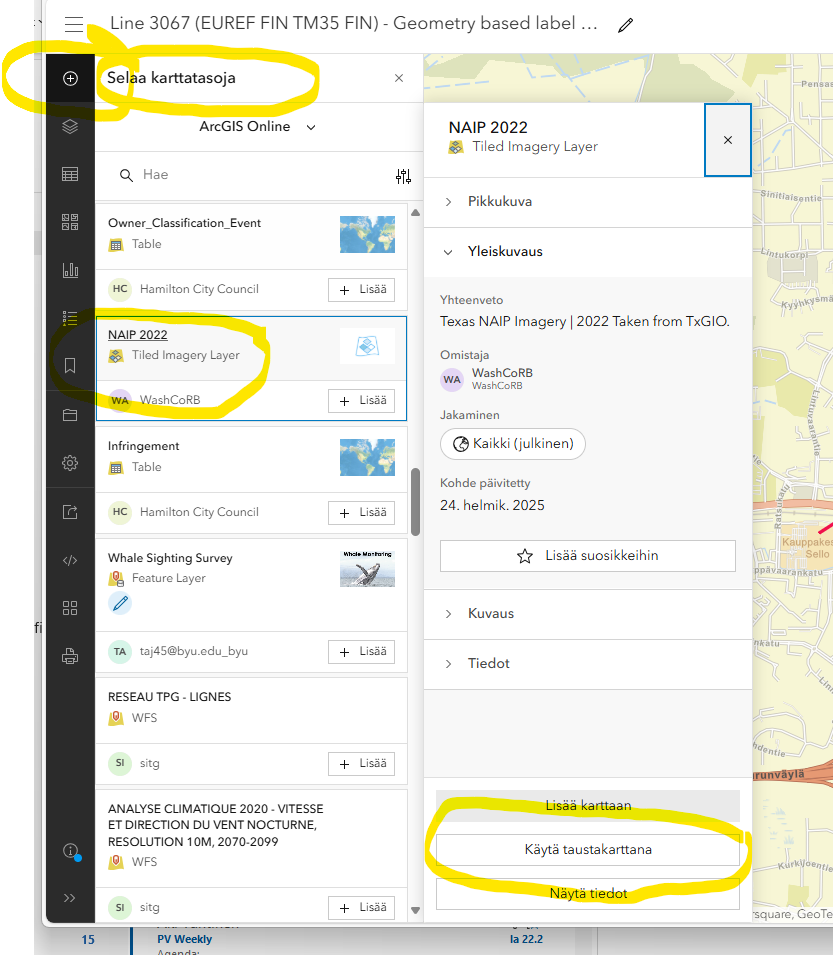Open the Tables icon in the sidebar
The width and height of the screenshot is (833, 955).
click(x=69, y=173)
